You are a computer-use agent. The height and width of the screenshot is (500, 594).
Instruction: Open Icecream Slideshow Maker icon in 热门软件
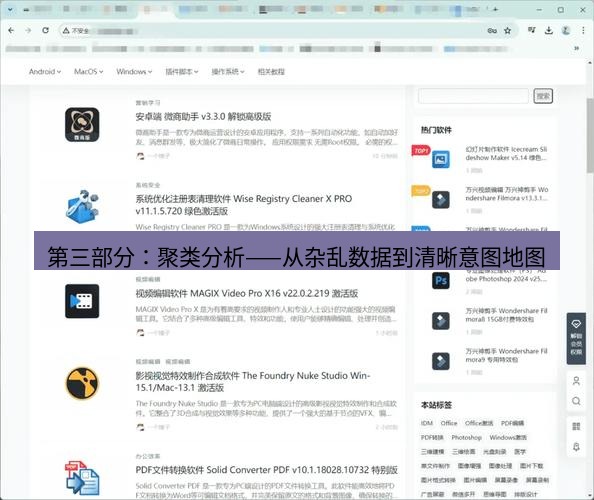point(441,159)
